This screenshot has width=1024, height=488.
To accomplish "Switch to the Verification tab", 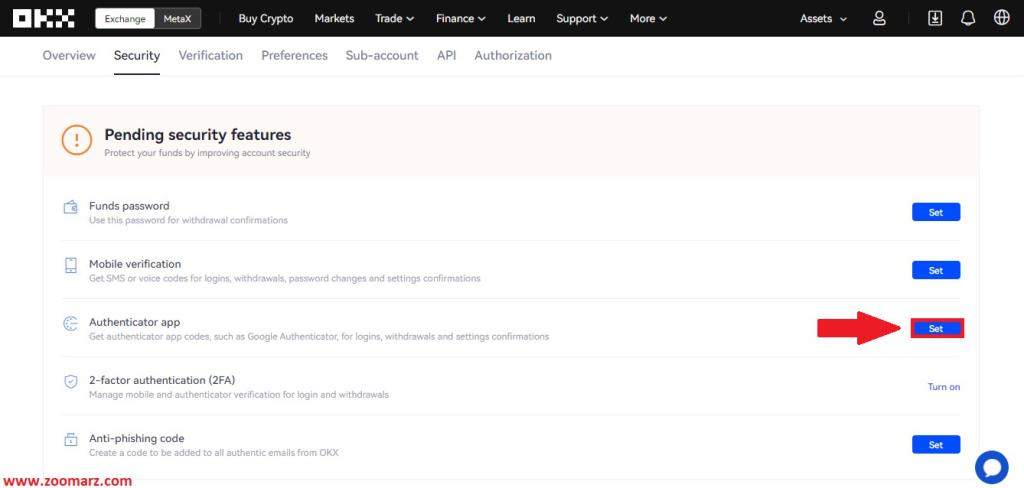I will 210,55.
